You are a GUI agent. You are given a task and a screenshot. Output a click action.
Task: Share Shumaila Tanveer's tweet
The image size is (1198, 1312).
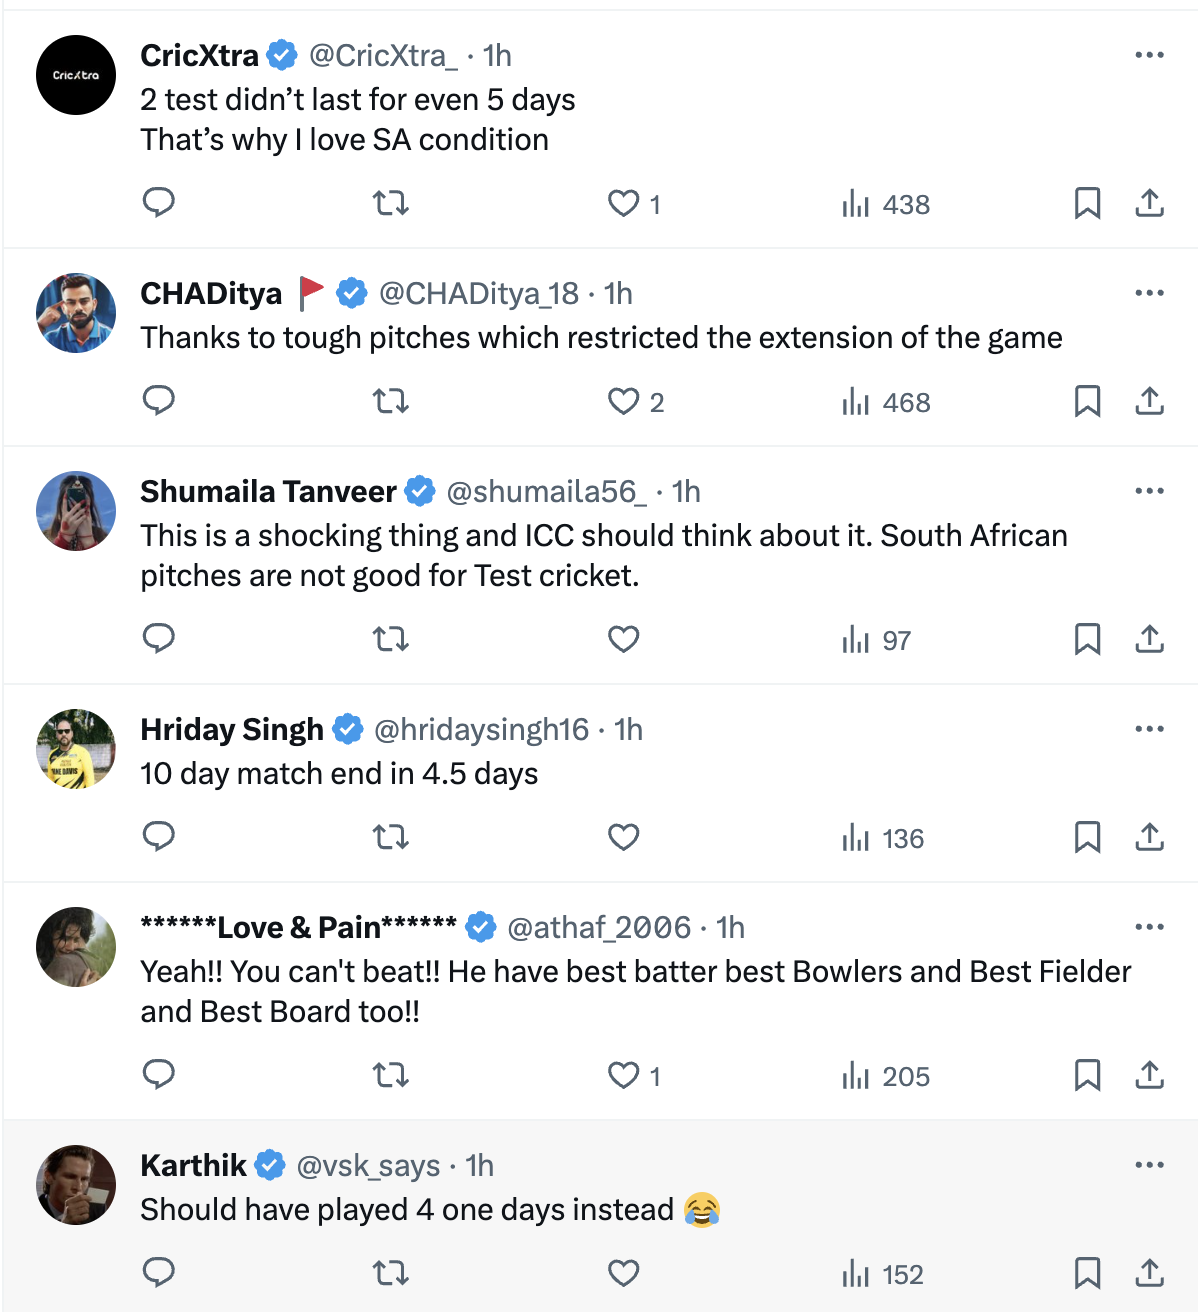click(x=1149, y=639)
